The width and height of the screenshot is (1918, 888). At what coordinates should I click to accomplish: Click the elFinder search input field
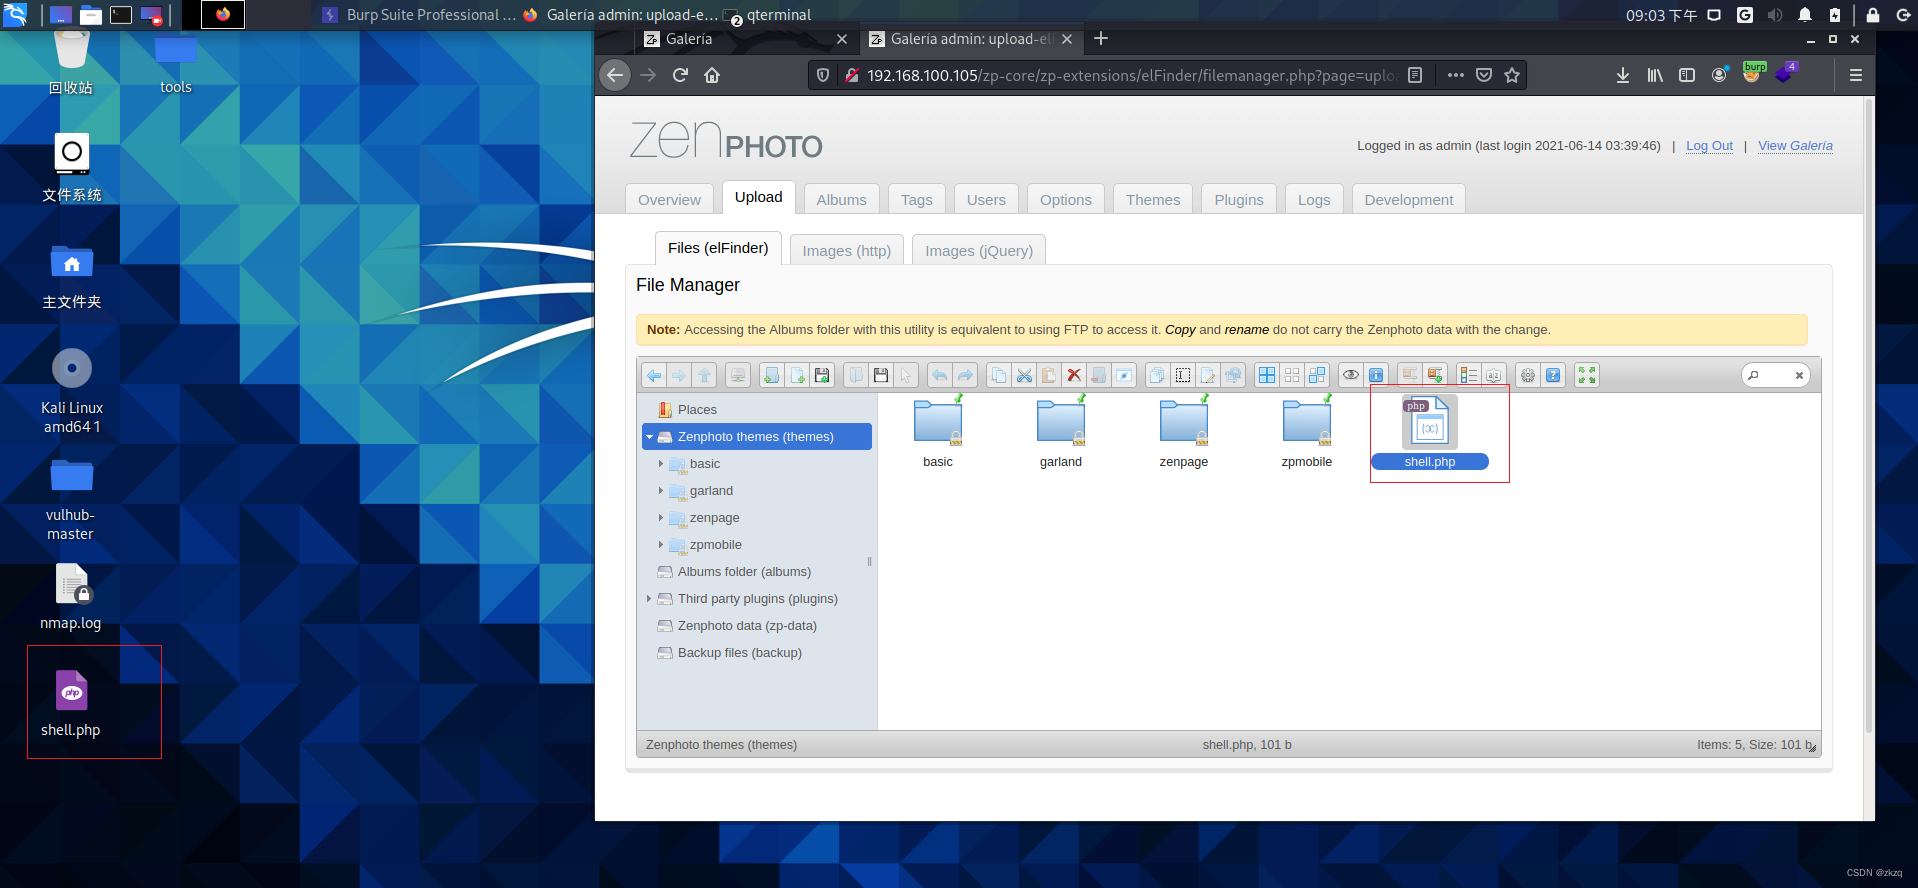1775,375
